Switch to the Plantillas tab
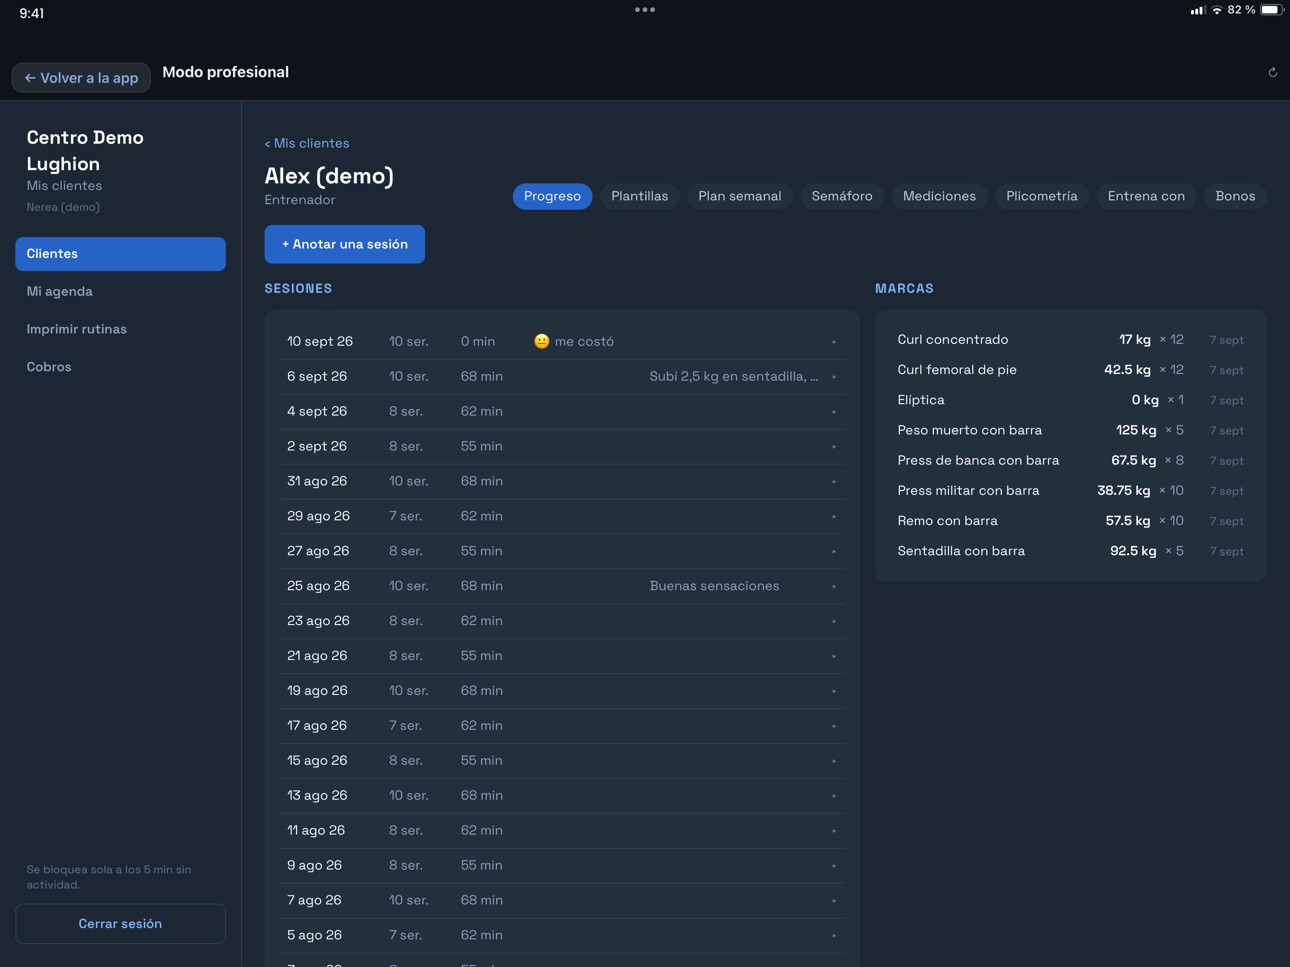The height and width of the screenshot is (967, 1290). pyautogui.click(x=639, y=196)
